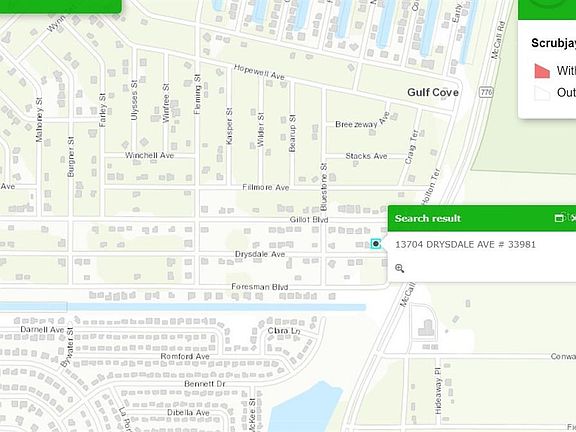This screenshot has height=432, width=576.
Task: Click the Gulf Cove place label
Action: (433, 92)
